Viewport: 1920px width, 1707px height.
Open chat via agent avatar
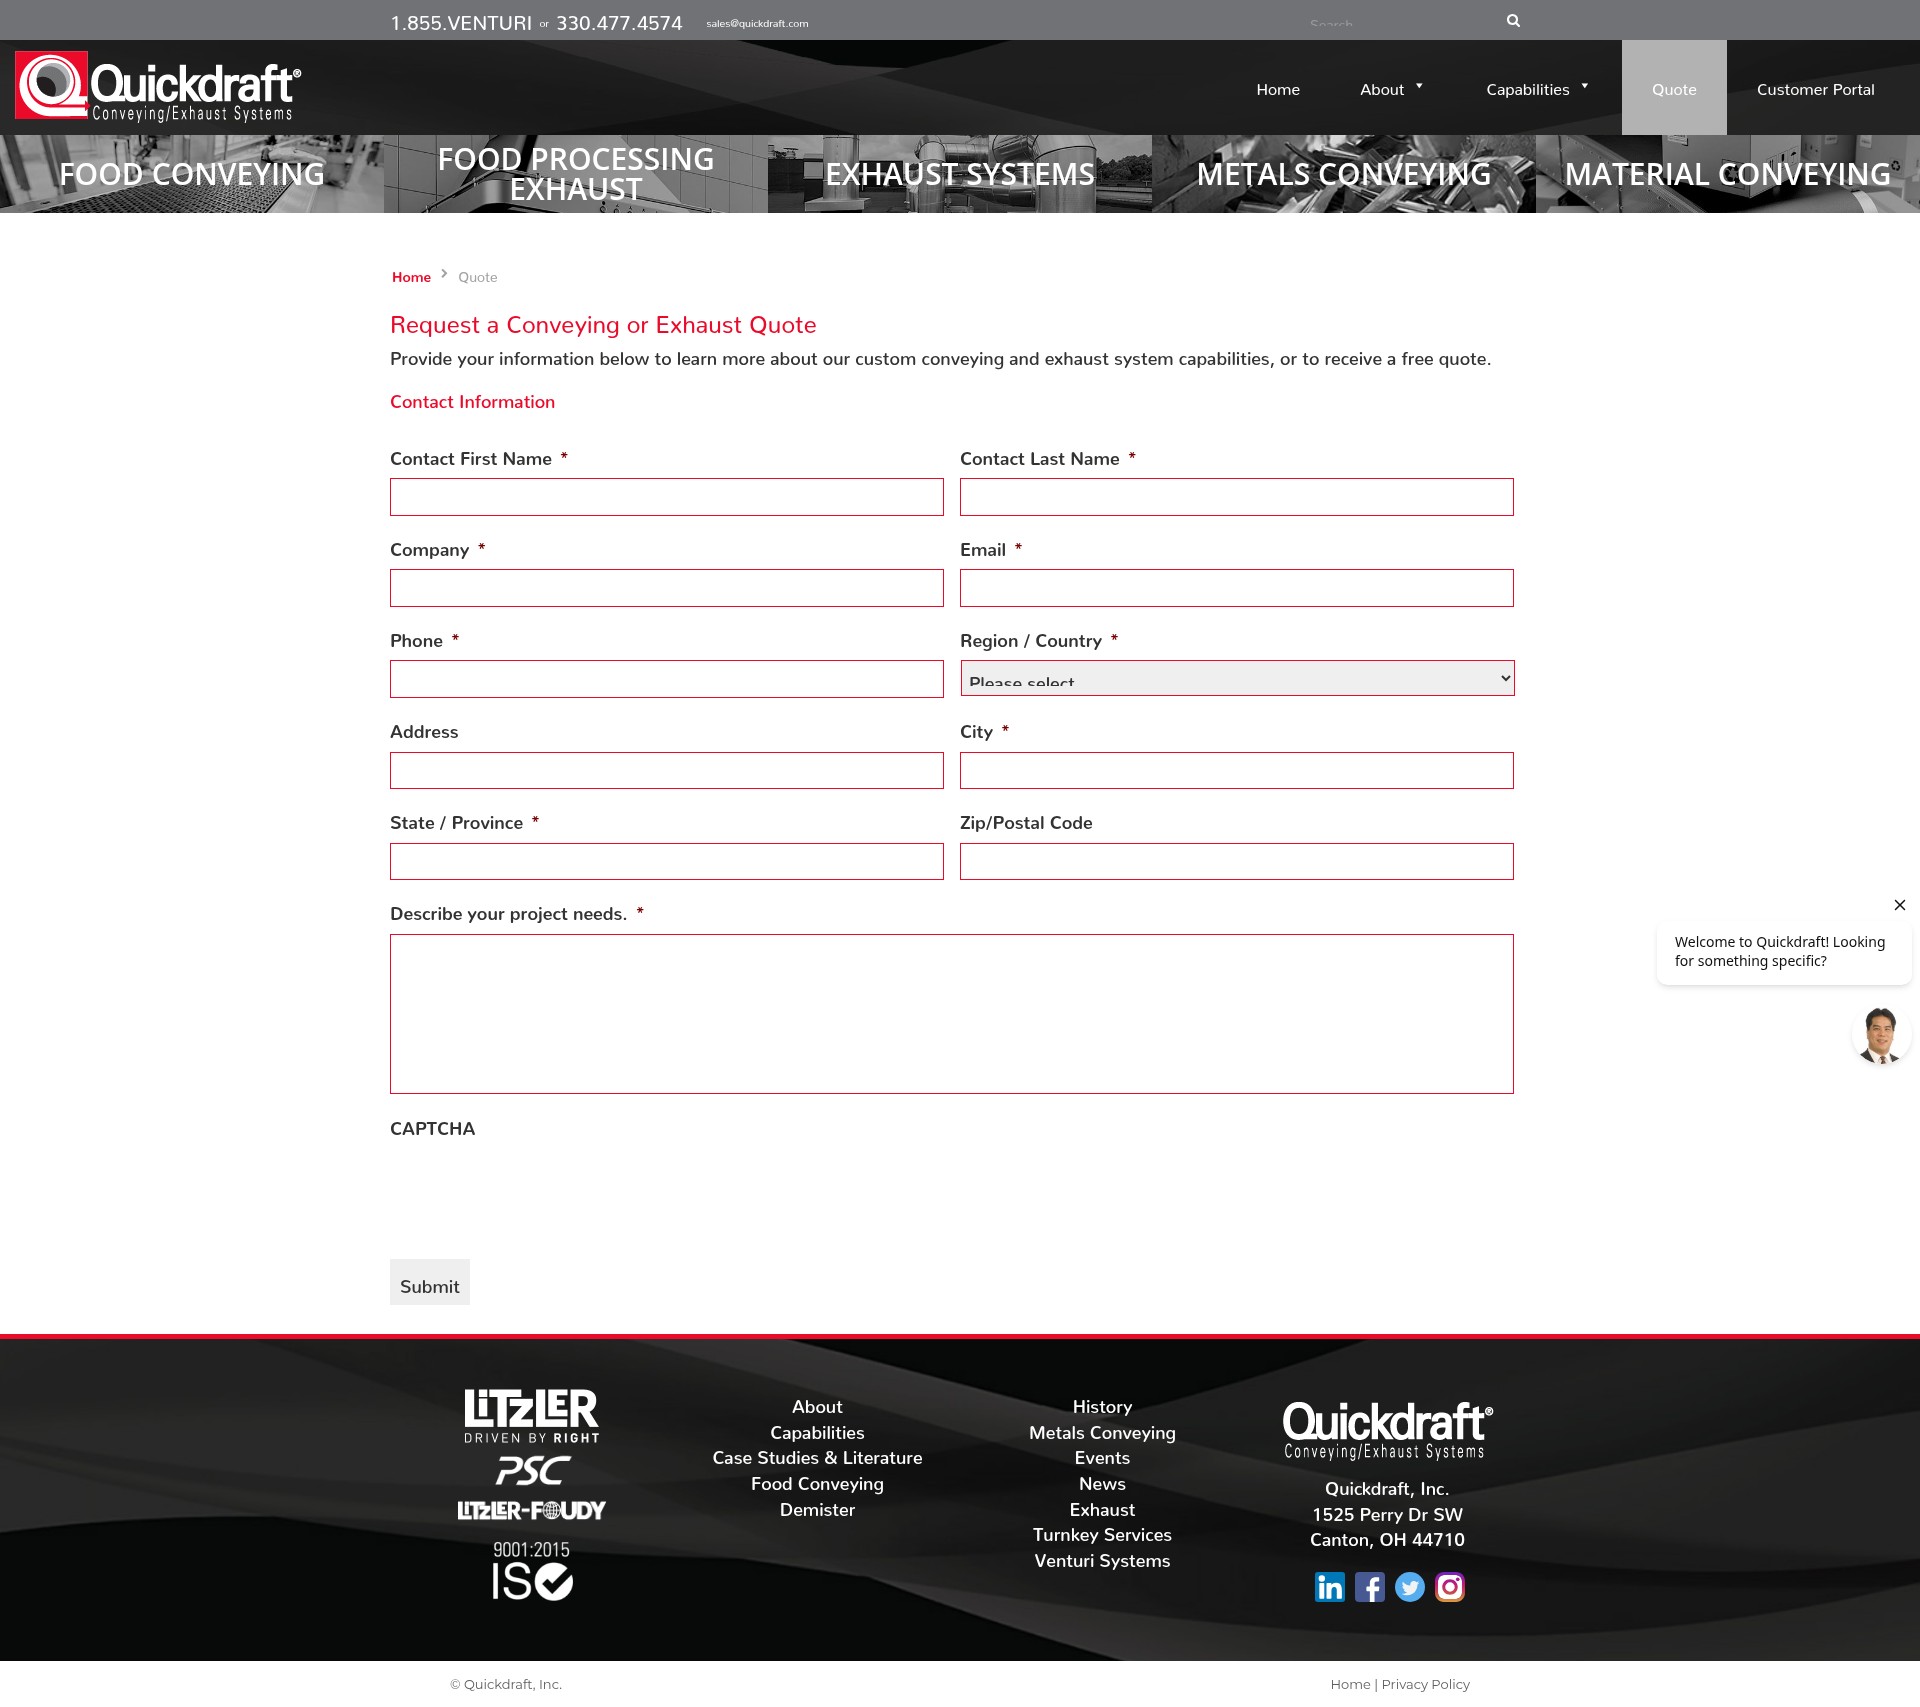point(1881,1035)
